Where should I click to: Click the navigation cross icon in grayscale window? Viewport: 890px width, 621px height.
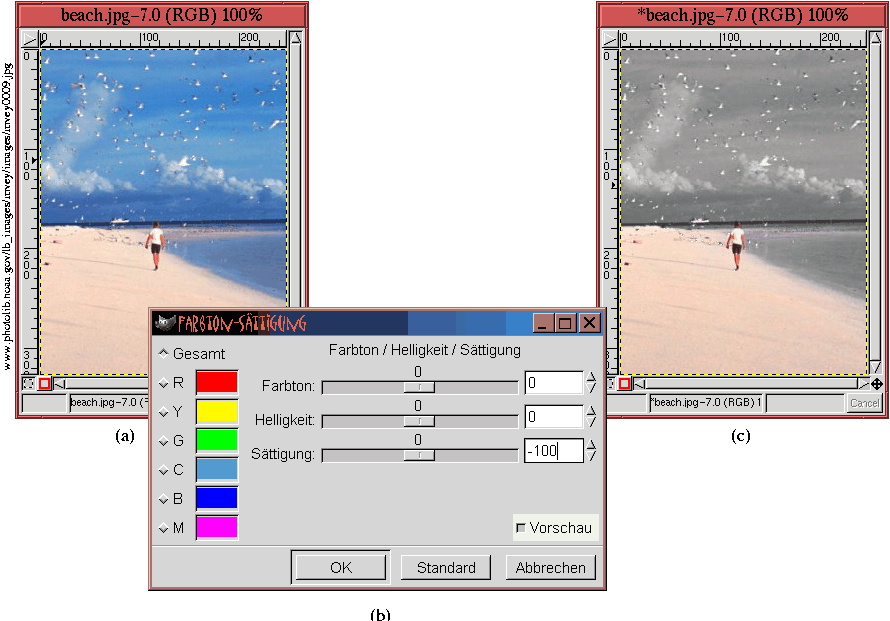coord(877,383)
